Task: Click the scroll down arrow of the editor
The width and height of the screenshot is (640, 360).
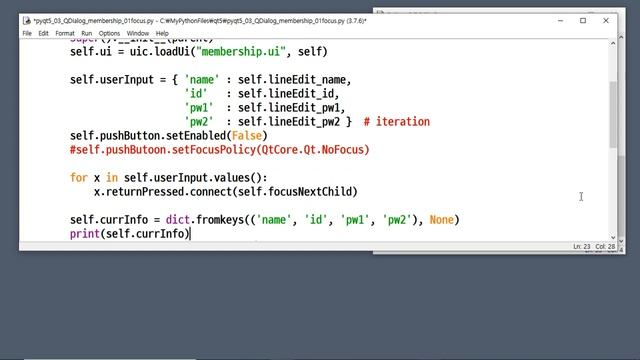Action: [613, 238]
